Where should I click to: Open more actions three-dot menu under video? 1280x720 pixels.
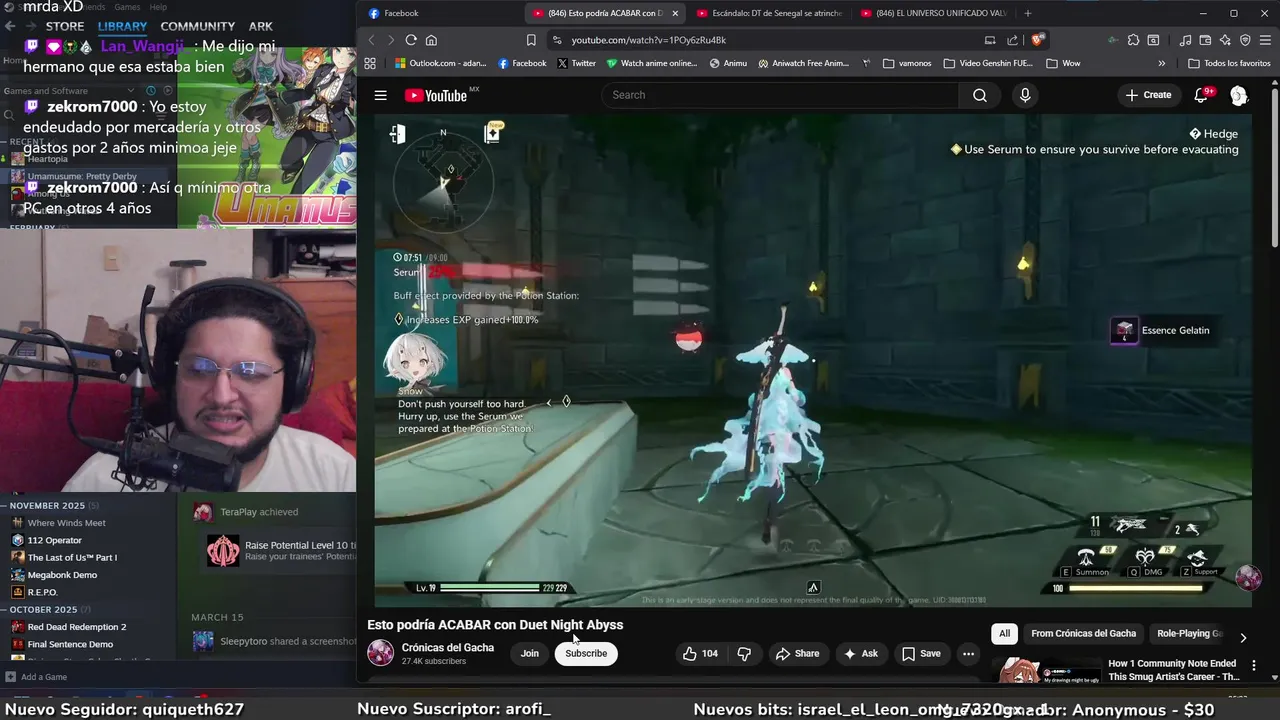click(968, 653)
